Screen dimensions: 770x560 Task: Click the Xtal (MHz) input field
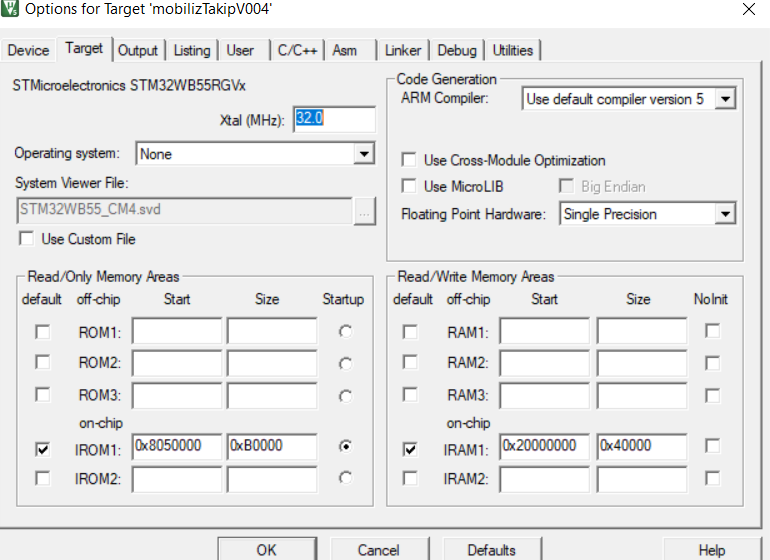click(334, 119)
